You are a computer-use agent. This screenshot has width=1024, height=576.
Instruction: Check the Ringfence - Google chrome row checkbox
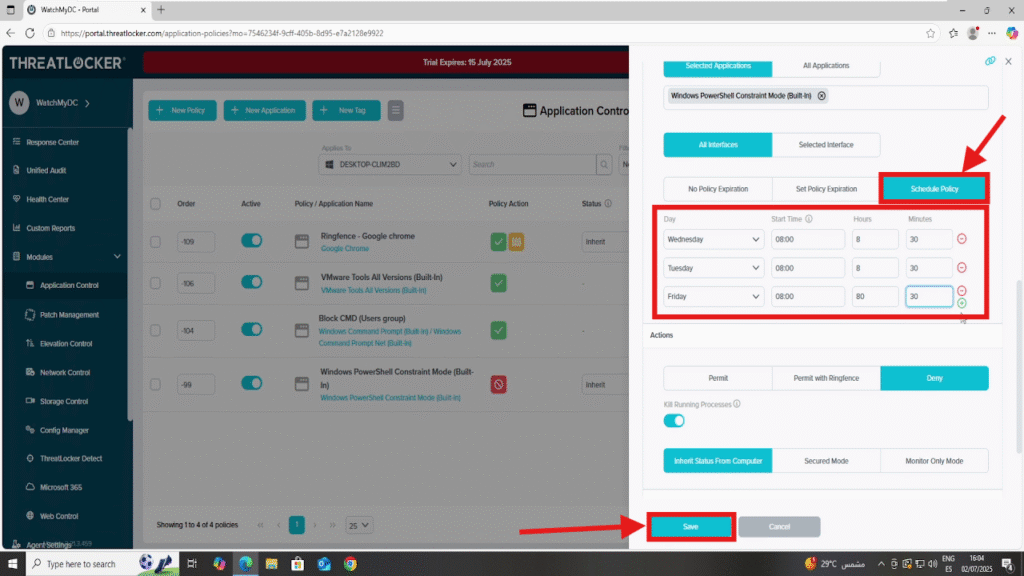(155, 242)
